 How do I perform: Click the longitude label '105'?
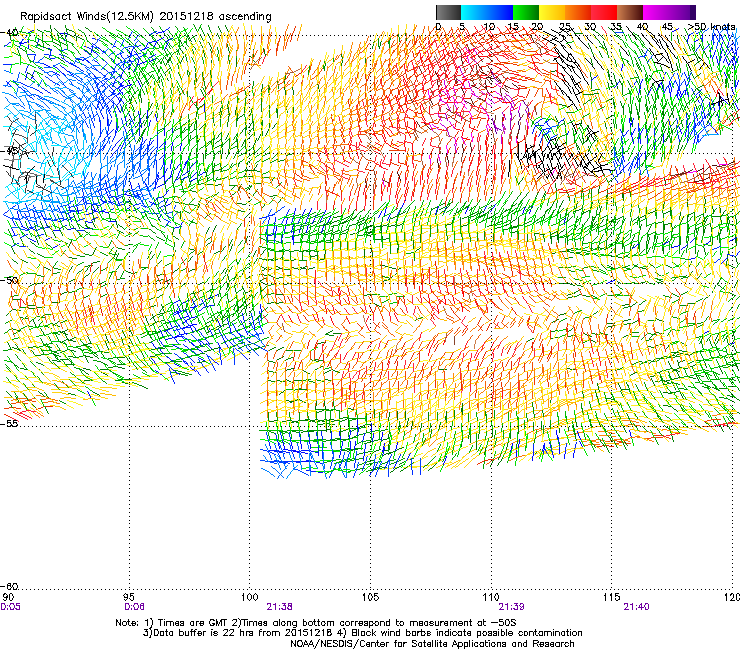pos(370,598)
